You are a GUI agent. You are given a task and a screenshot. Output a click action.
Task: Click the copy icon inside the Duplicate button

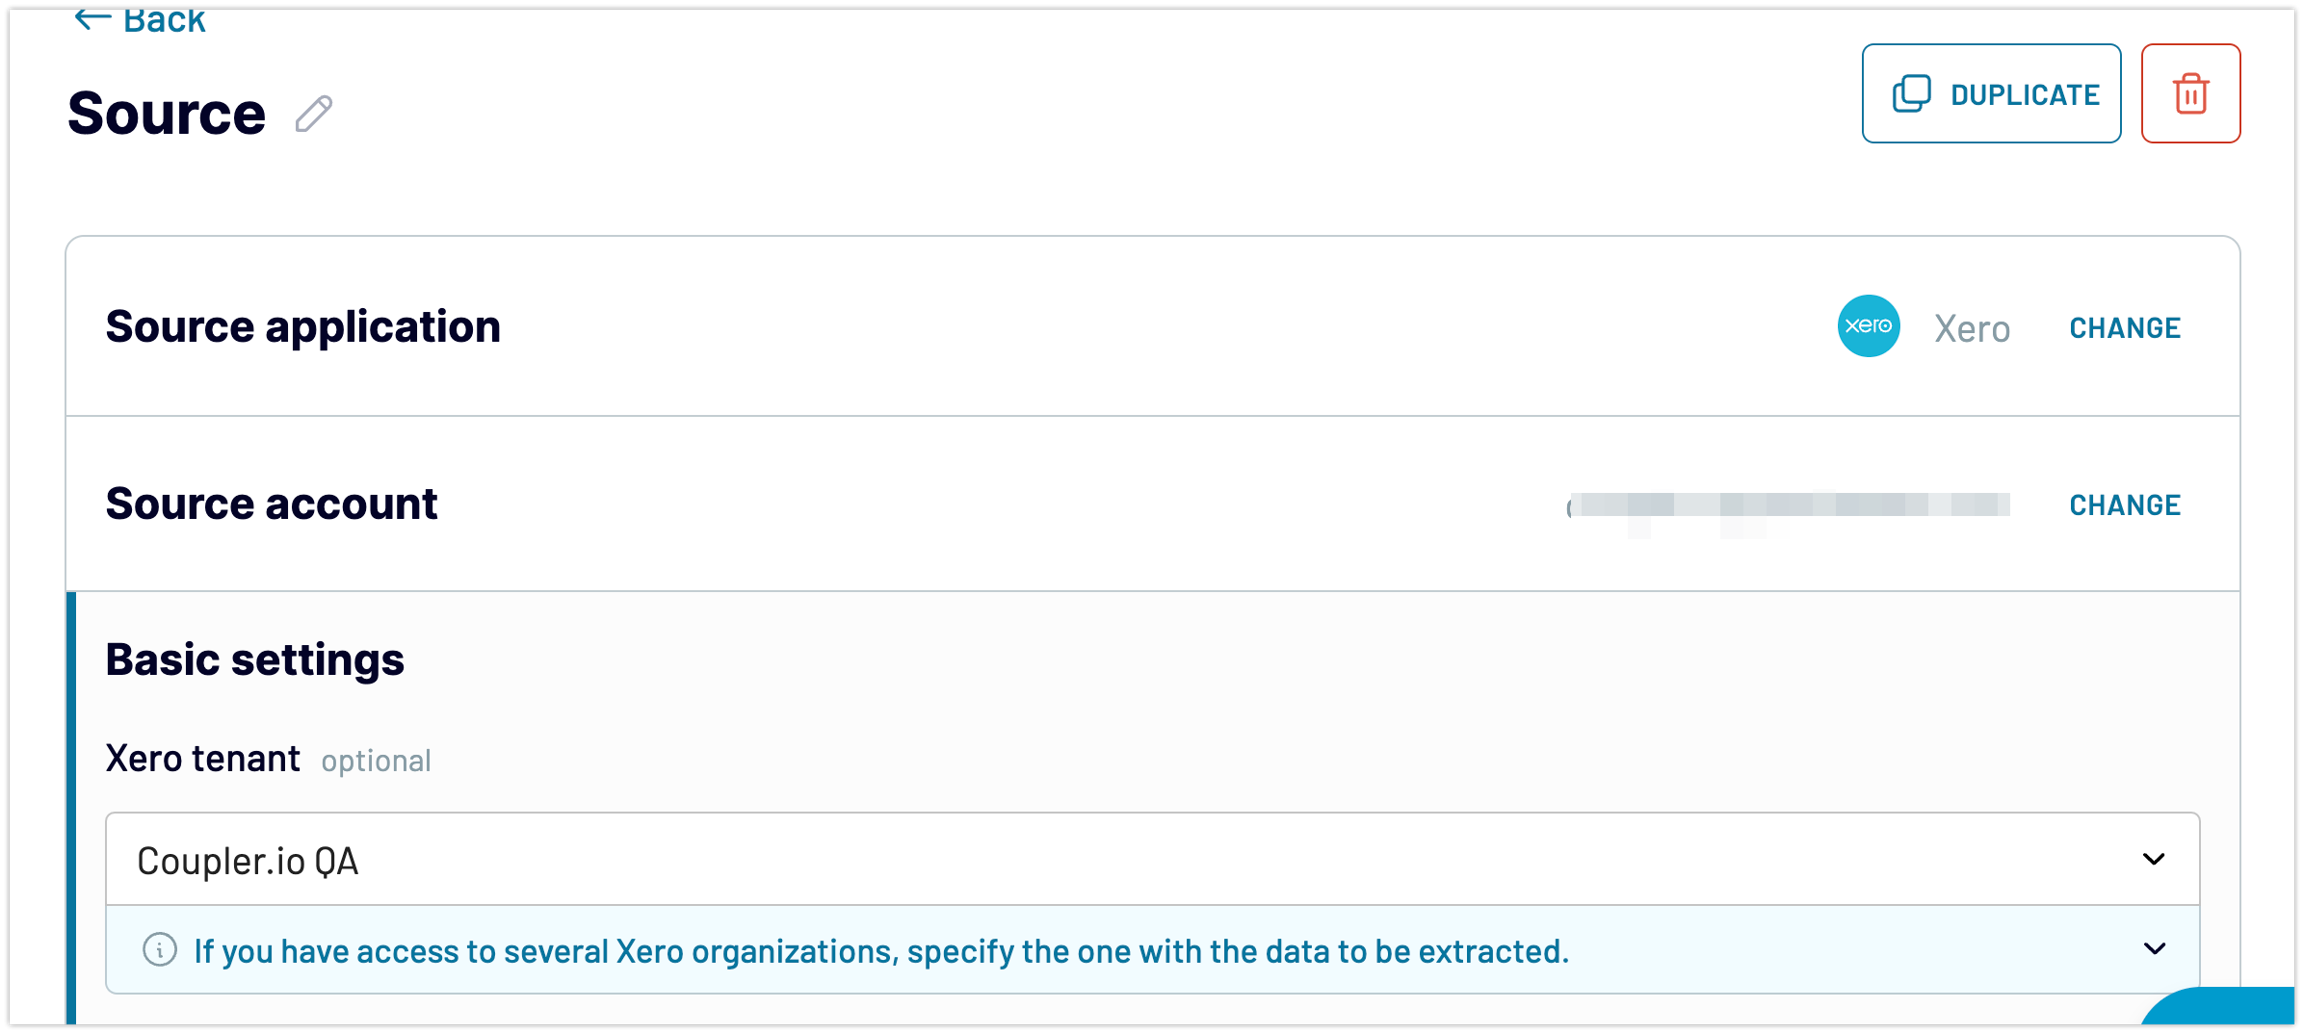pos(1911,94)
